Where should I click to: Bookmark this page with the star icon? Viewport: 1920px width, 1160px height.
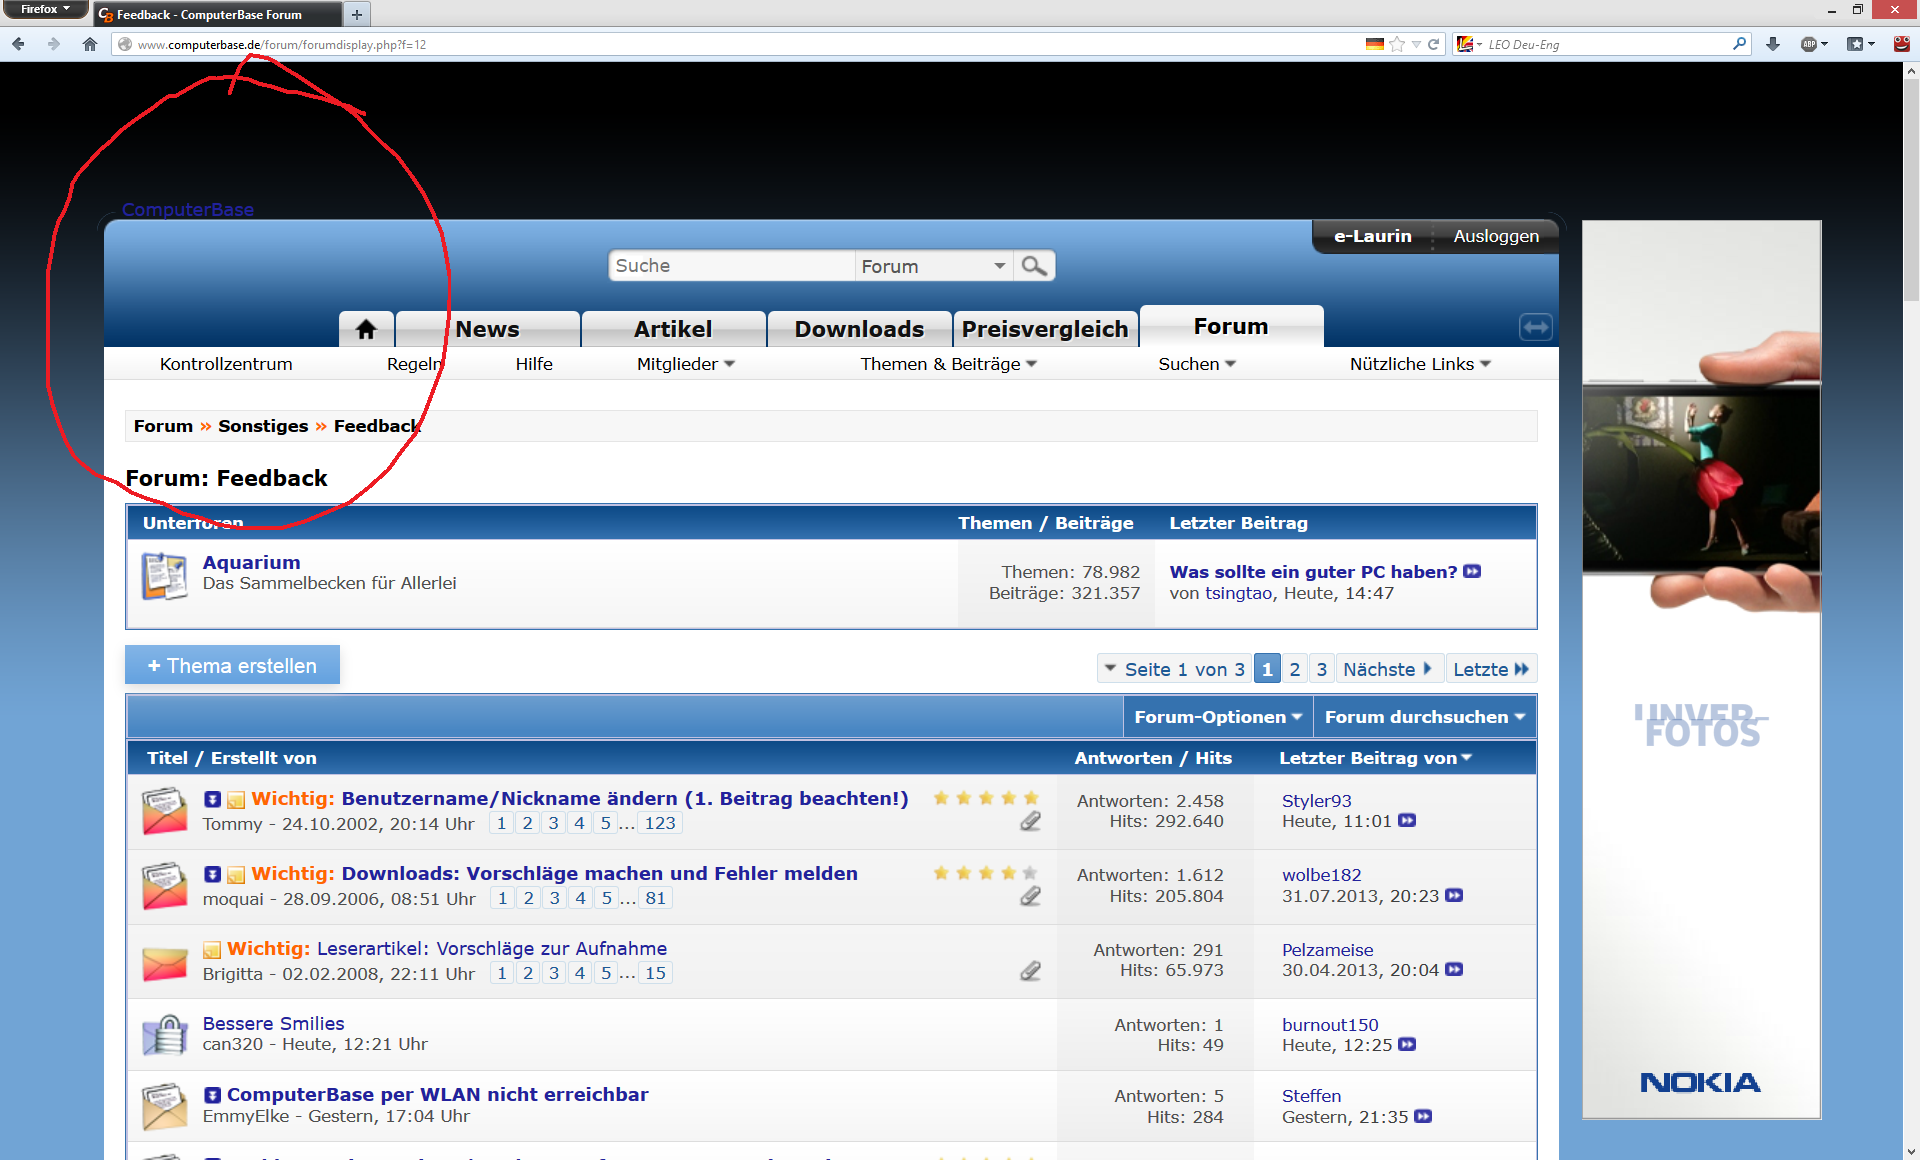(1397, 44)
